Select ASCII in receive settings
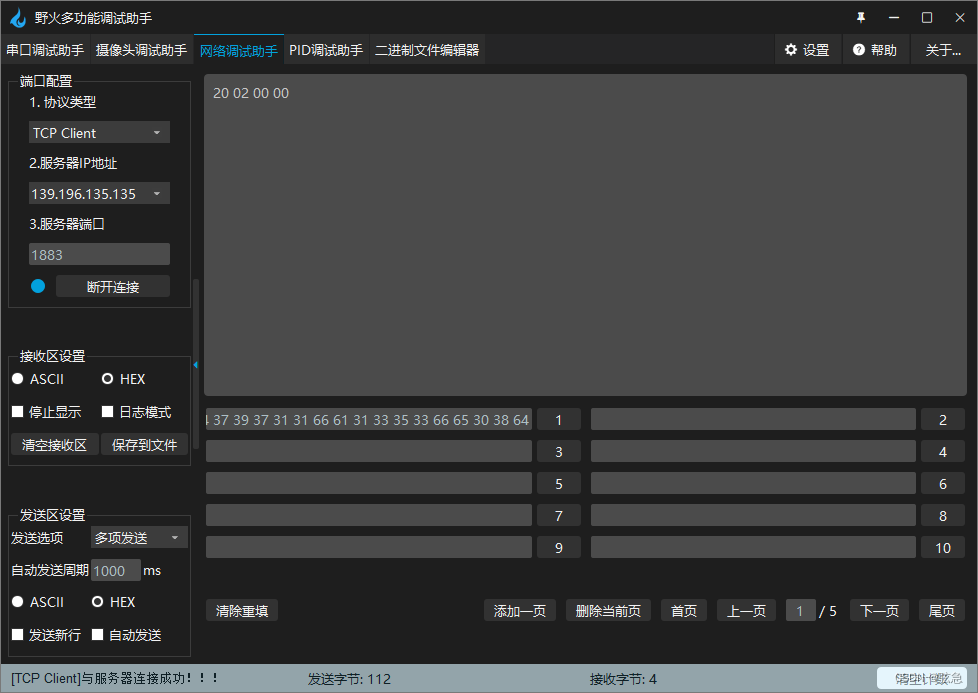The width and height of the screenshot is (978, 693). [x=38, y=379]
